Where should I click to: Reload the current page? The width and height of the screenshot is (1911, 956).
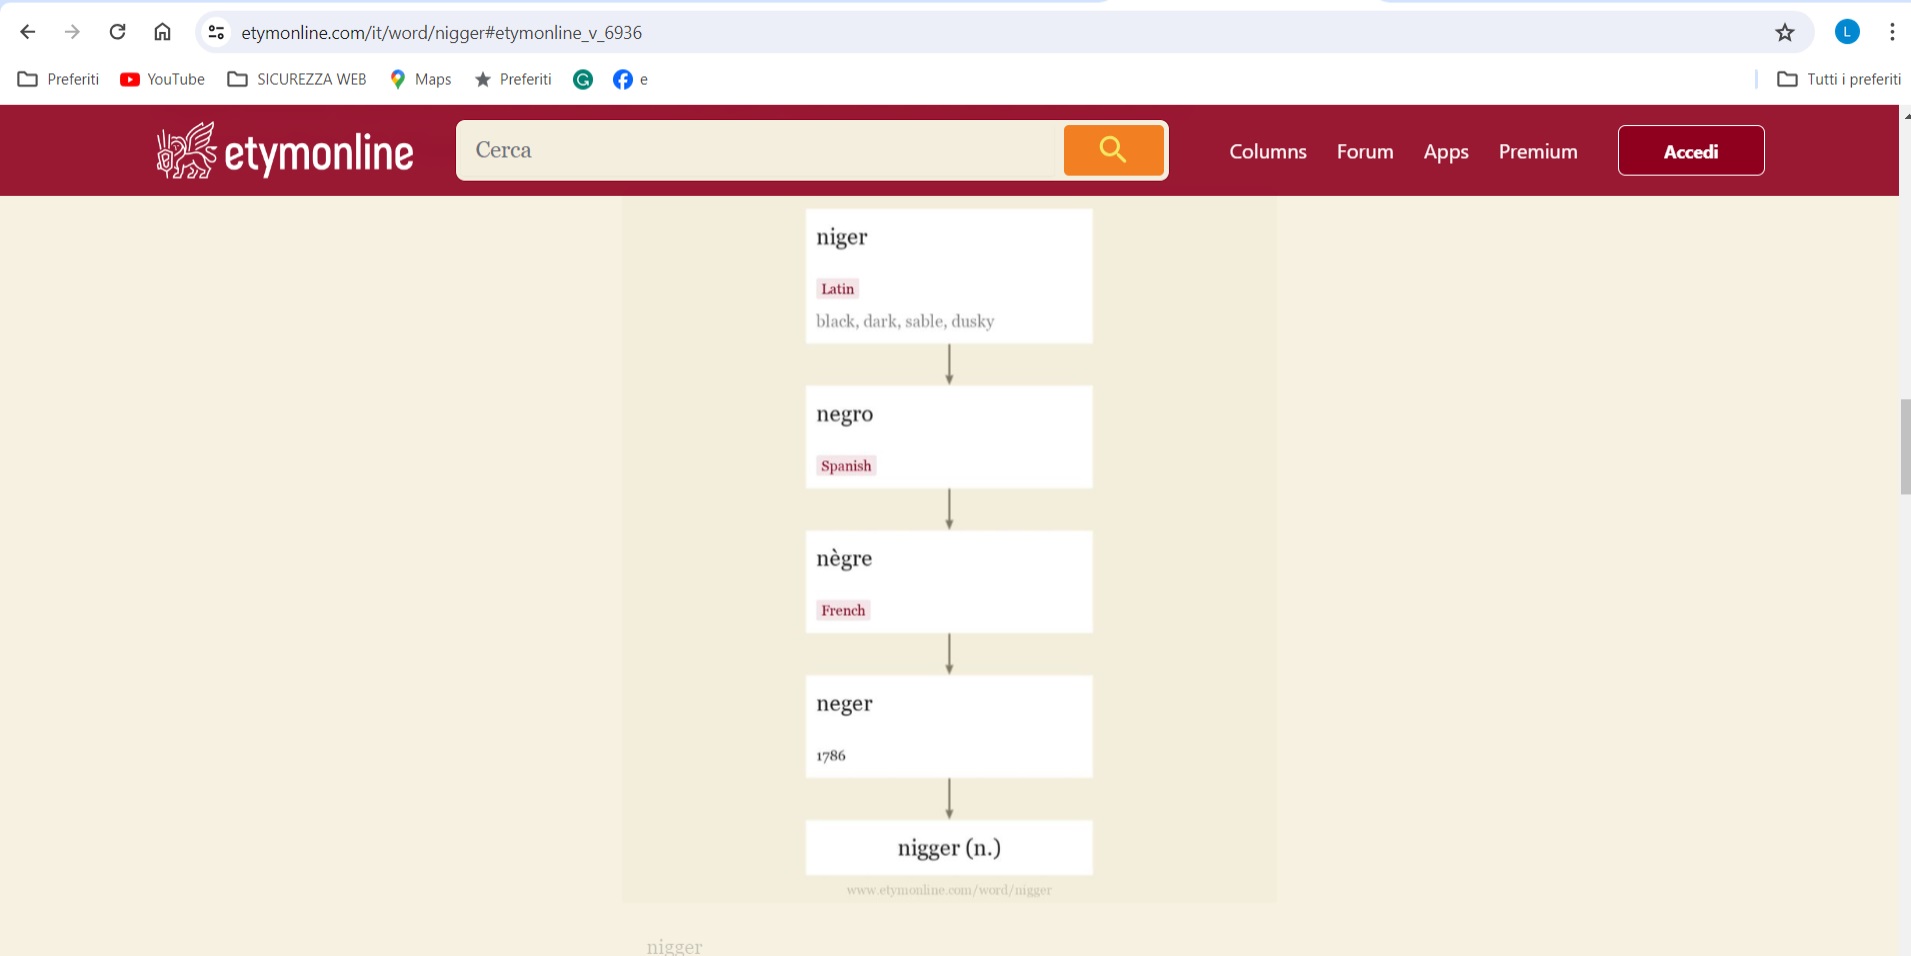pos(117,32)
